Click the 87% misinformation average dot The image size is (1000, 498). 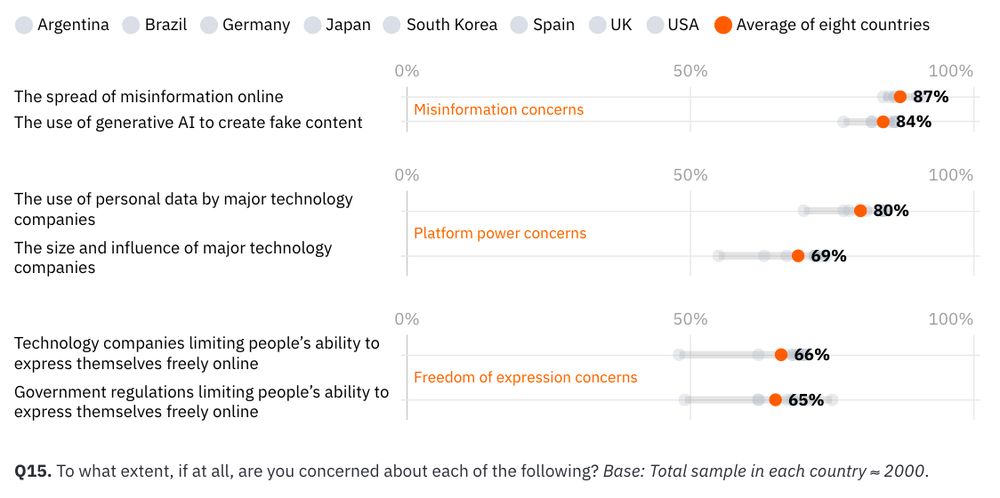(900, 97)
